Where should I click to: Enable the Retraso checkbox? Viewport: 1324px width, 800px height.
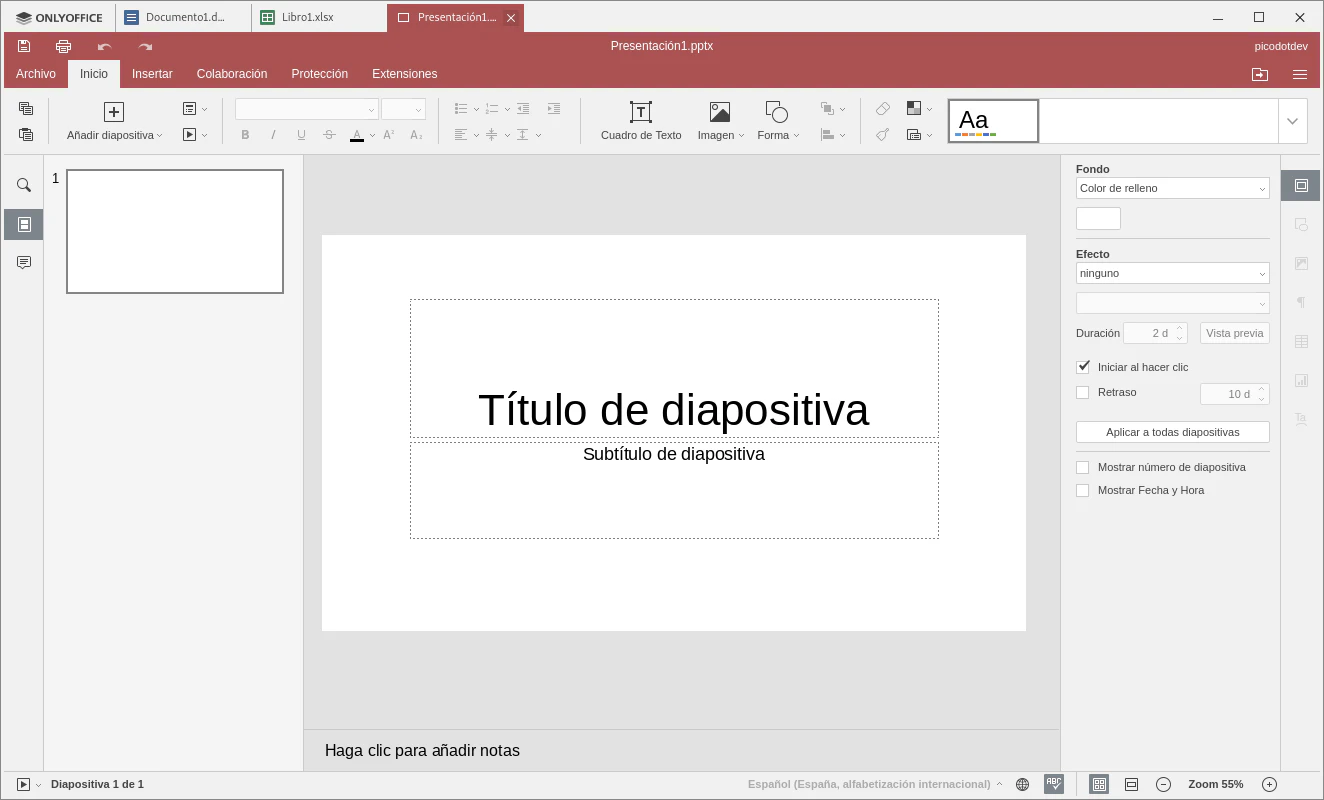(x=1083, y=393)
